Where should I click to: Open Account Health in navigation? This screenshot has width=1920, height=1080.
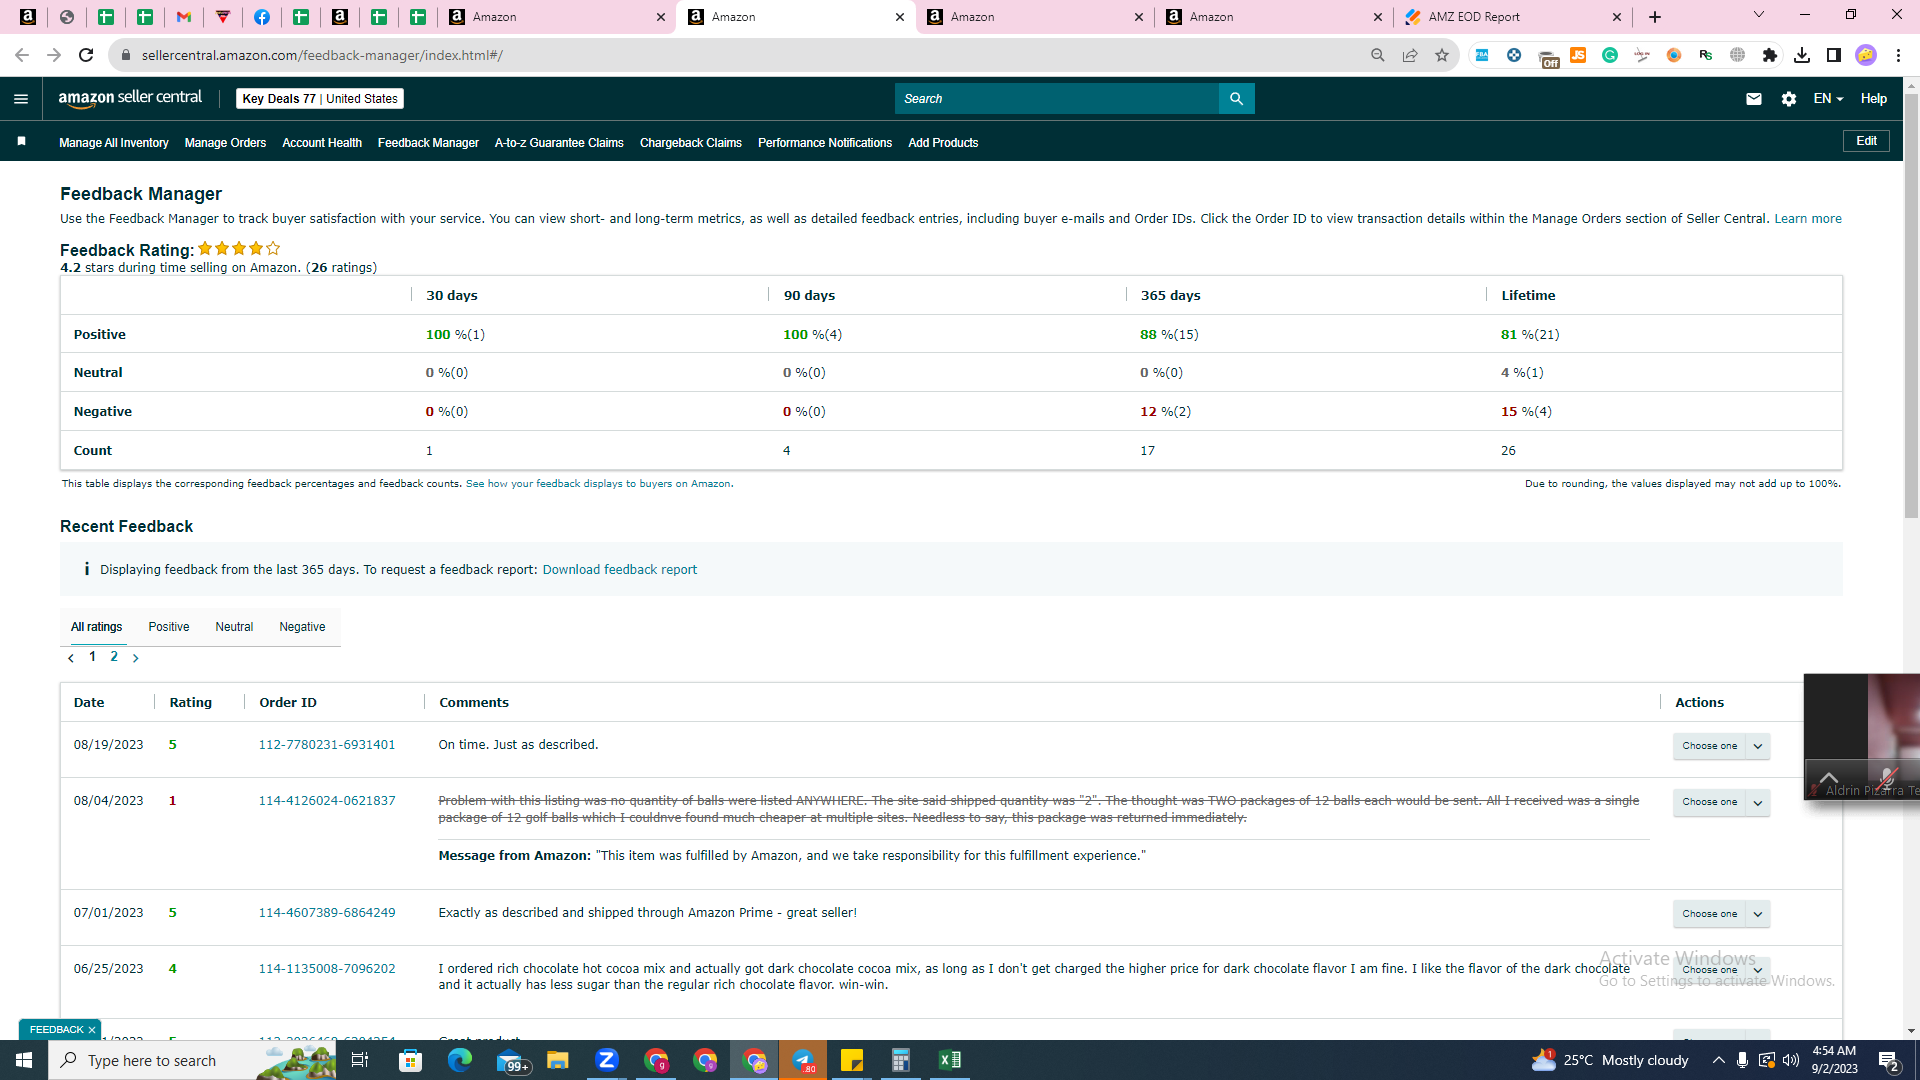point(322,143)
